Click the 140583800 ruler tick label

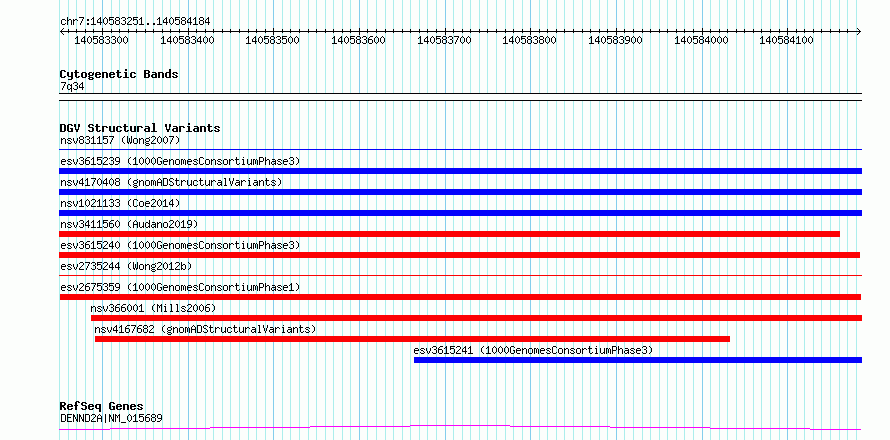530,40
